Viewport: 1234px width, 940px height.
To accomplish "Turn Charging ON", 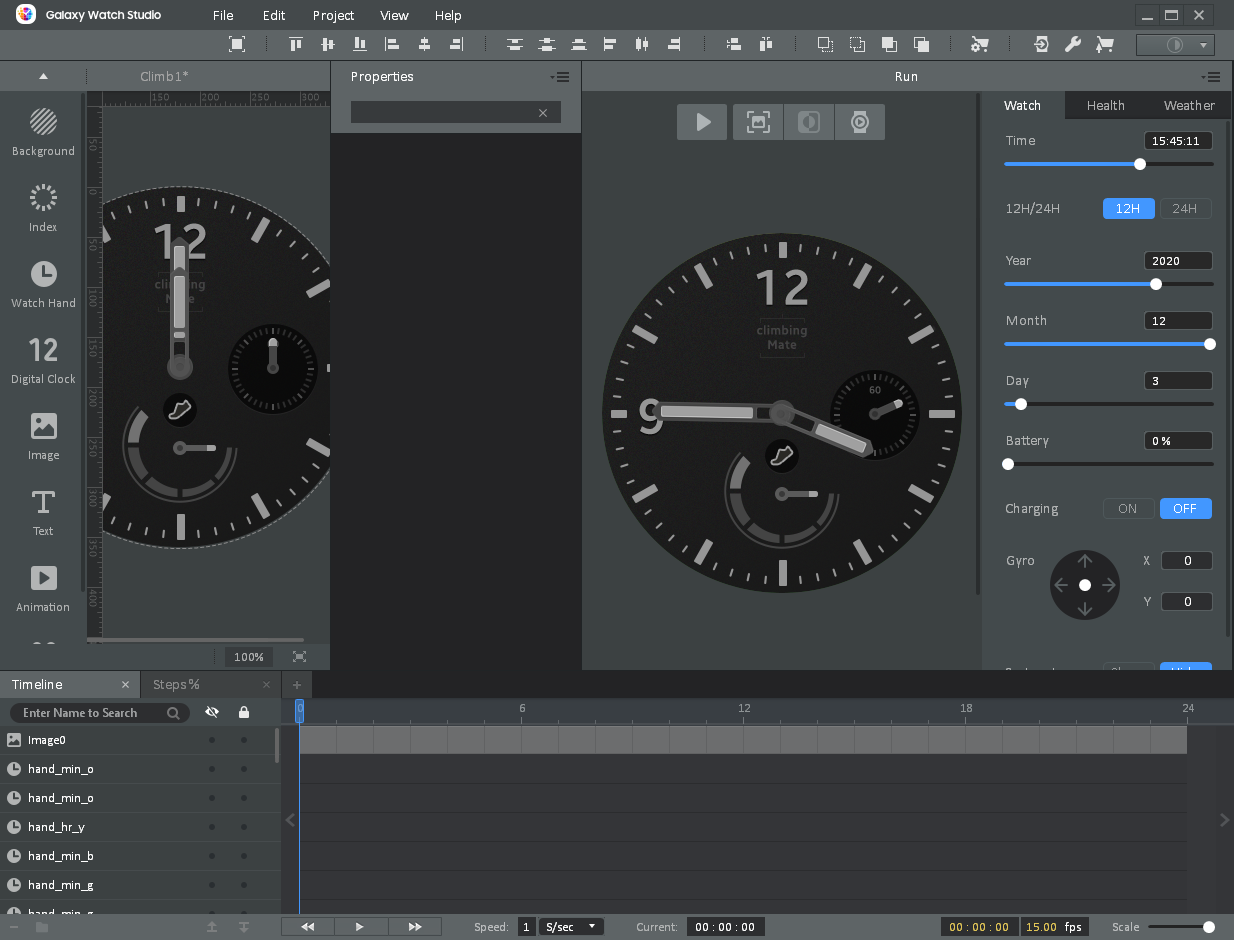I will click(1127, 509).
